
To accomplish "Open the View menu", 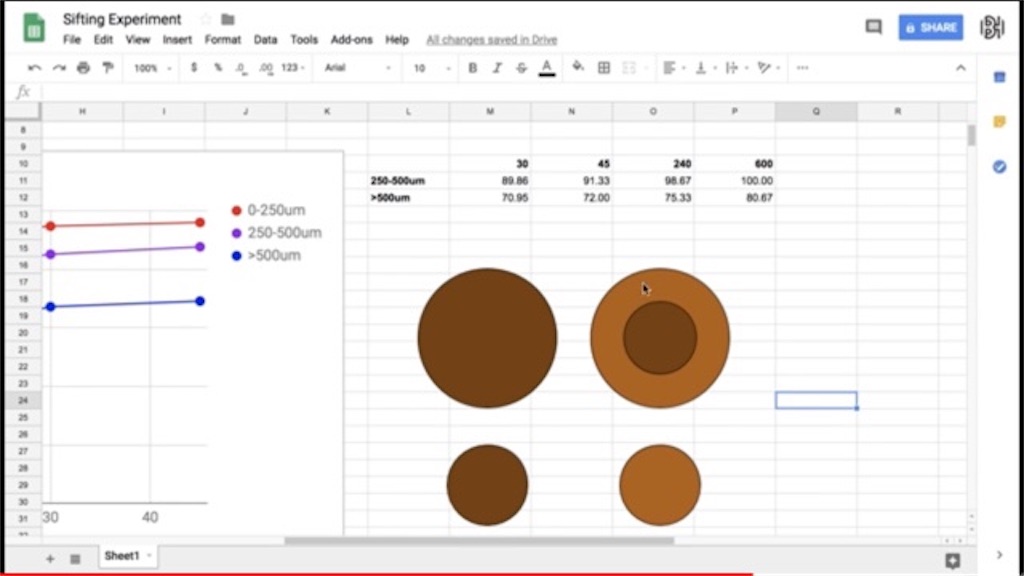I will pyautogui.click(x=138, y=40).
